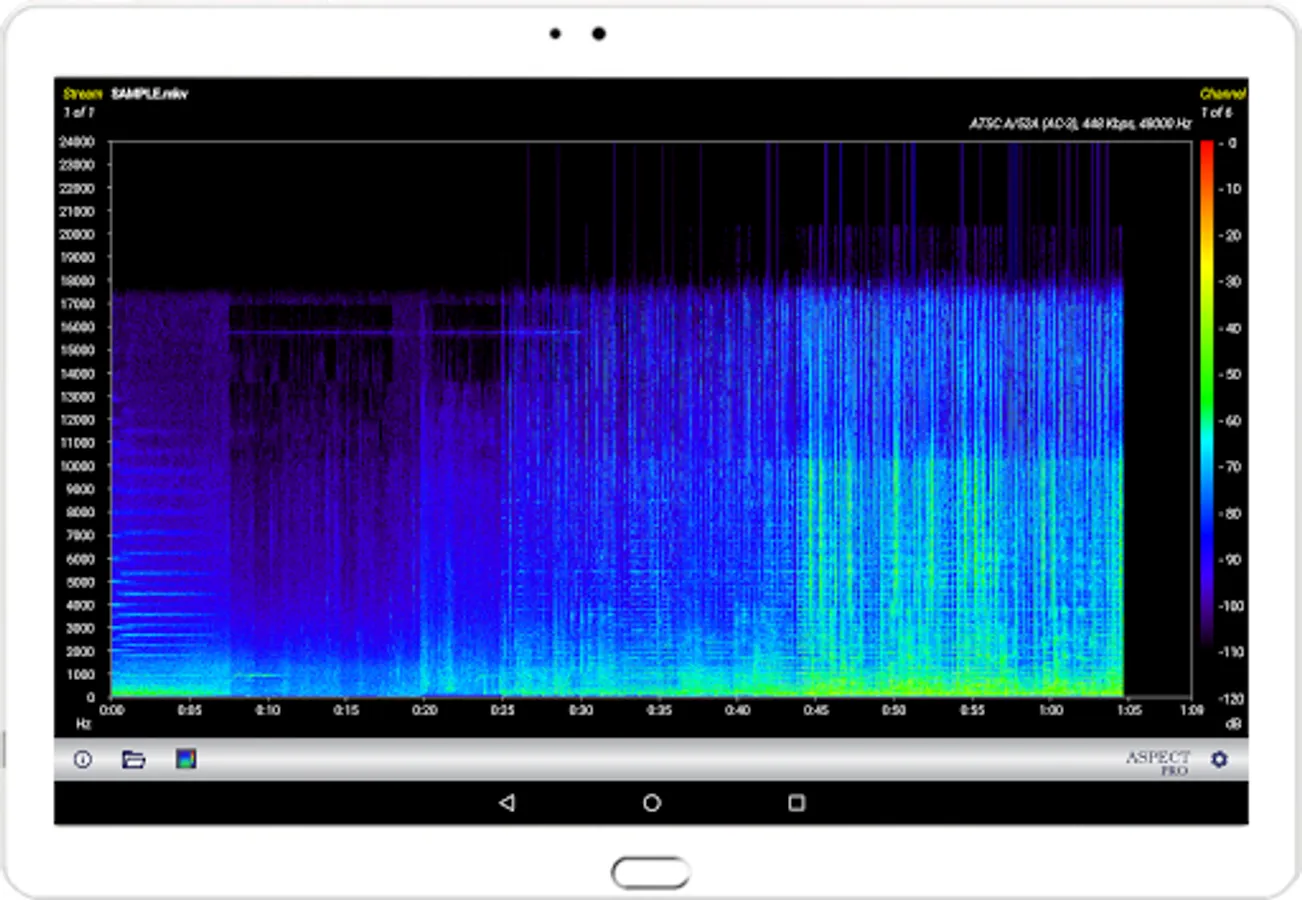Click the -30 dB scale label
The image size is (1302, 900).
pos(1230,282)
